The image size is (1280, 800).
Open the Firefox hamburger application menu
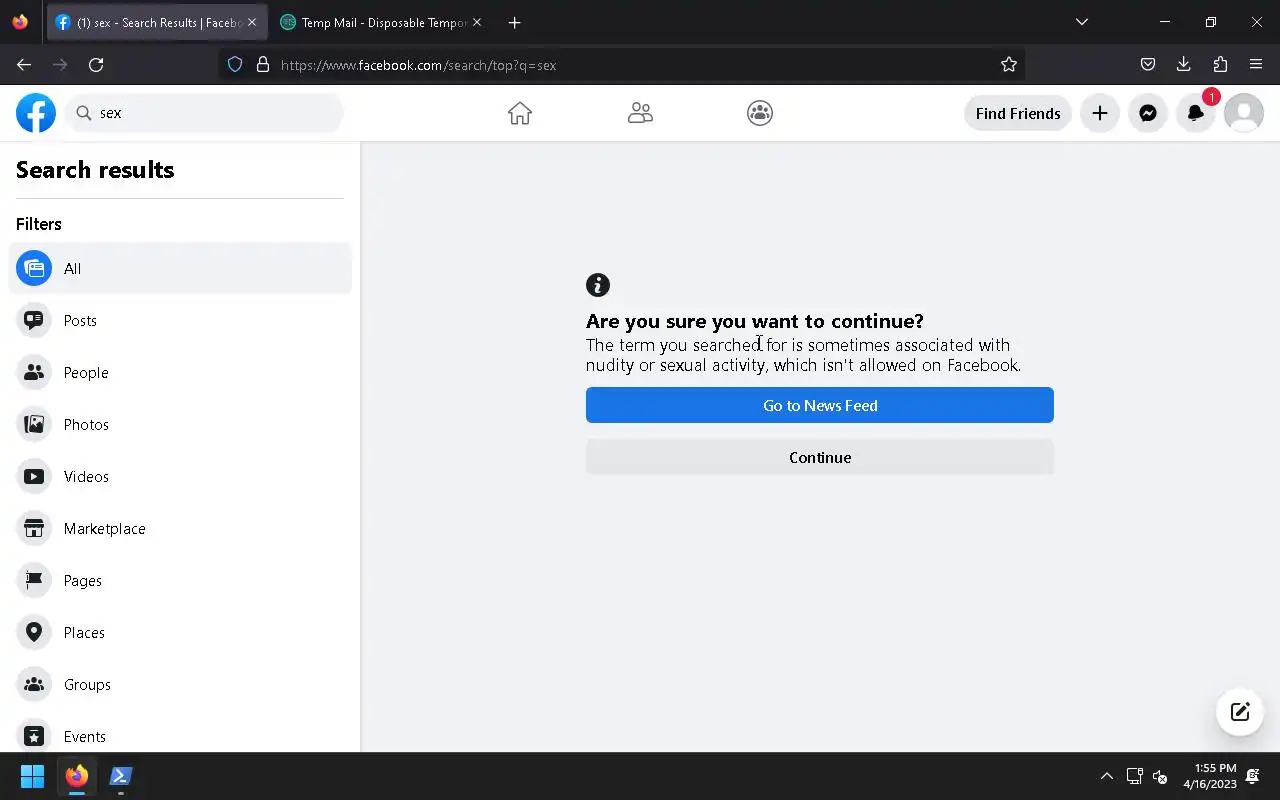pos(1256,64)
